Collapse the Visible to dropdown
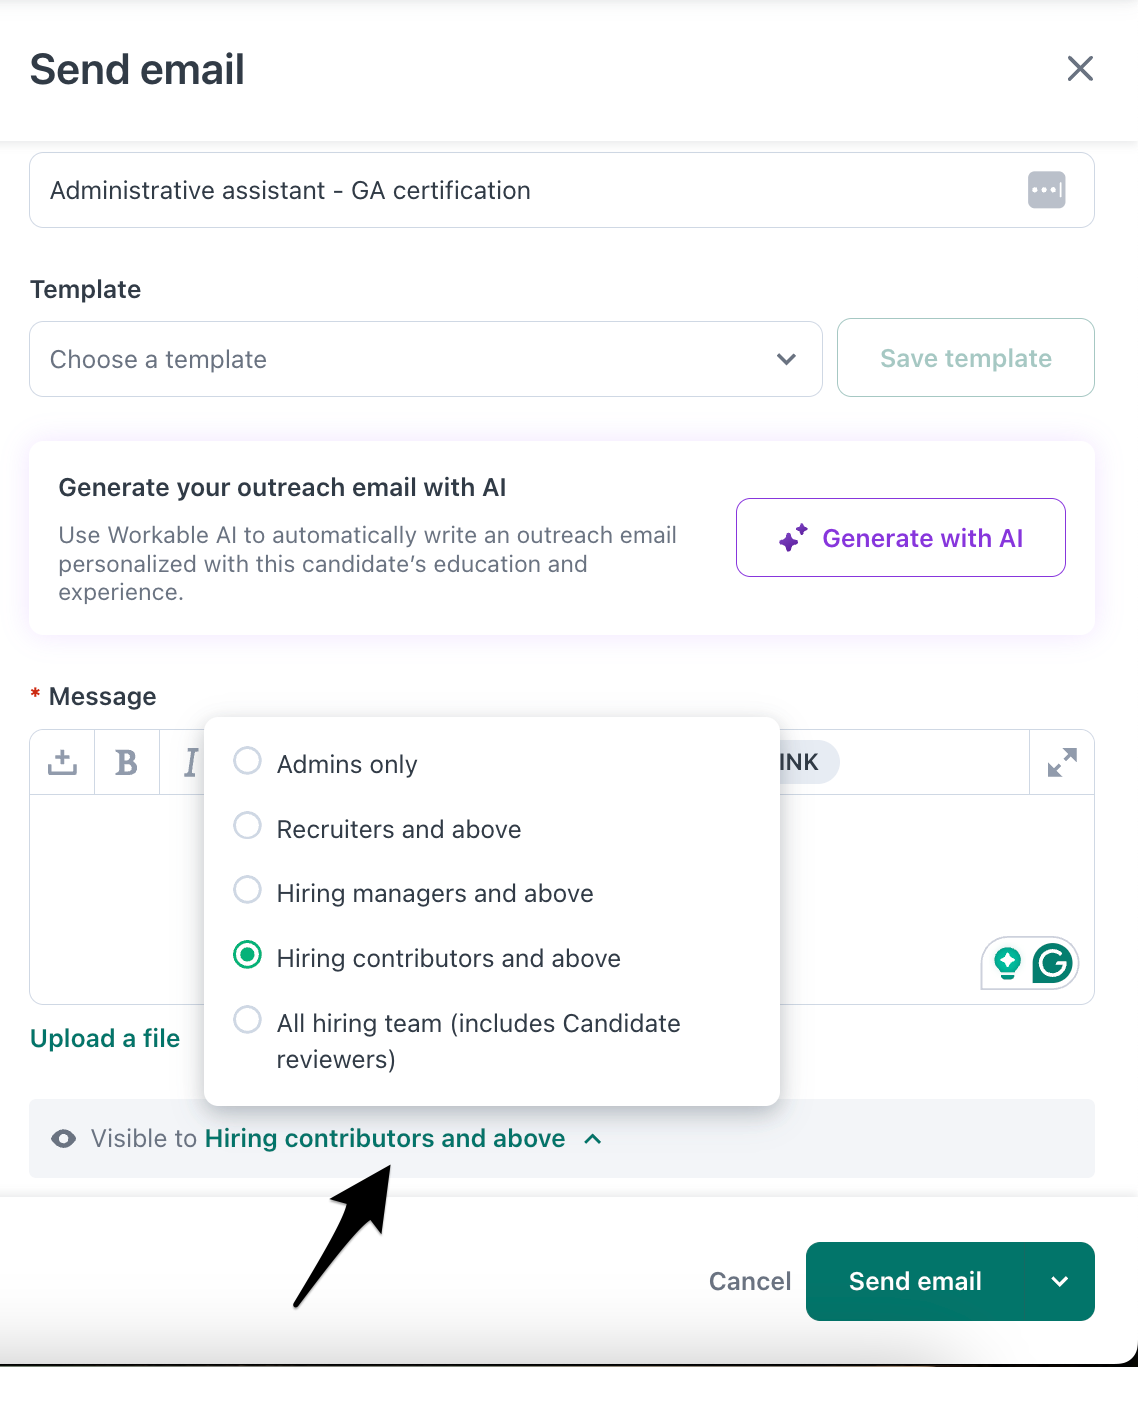This screenshot has width=1138, height=1408. point(592,1139)
